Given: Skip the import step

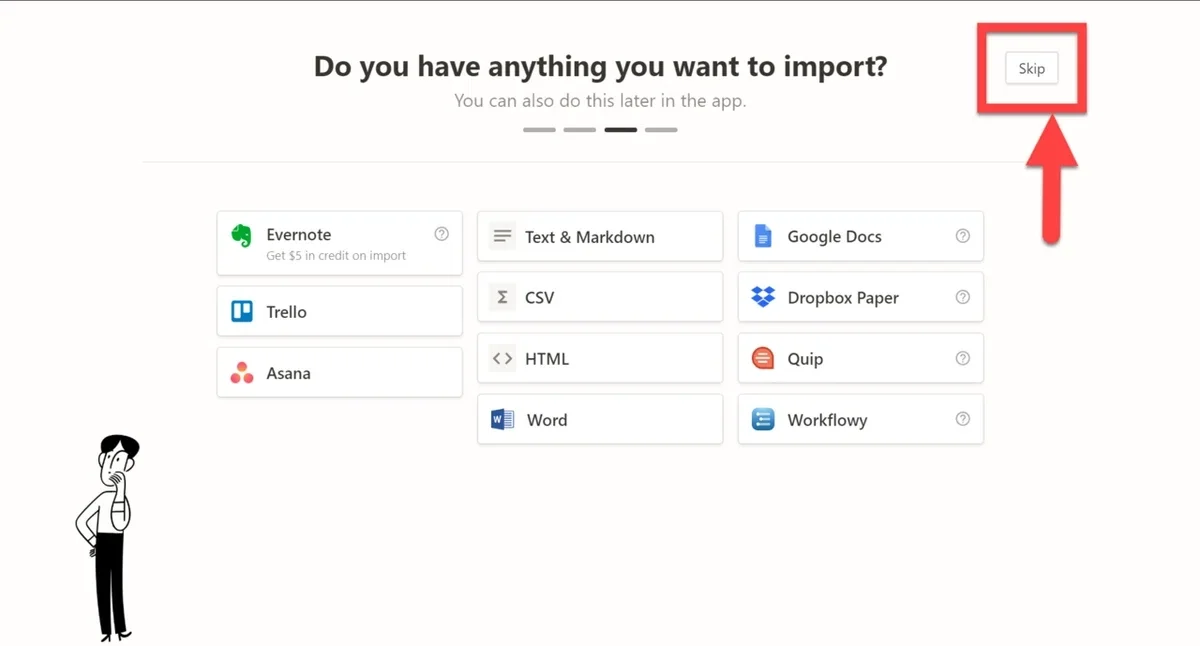Looking at the screenshot, I should (1031, 68).
